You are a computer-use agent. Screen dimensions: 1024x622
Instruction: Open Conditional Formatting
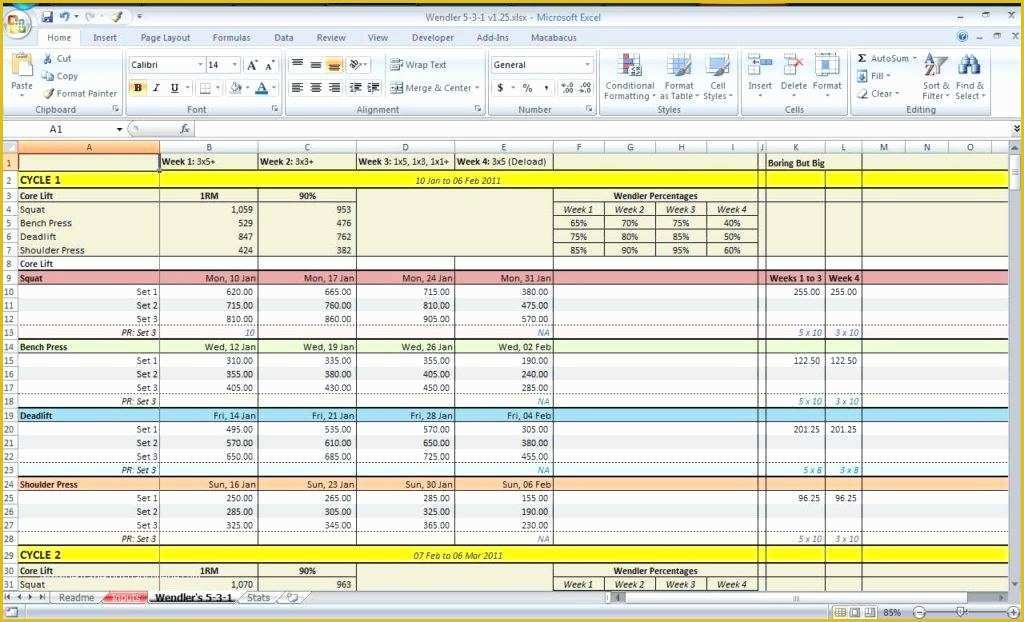(630, 77)
